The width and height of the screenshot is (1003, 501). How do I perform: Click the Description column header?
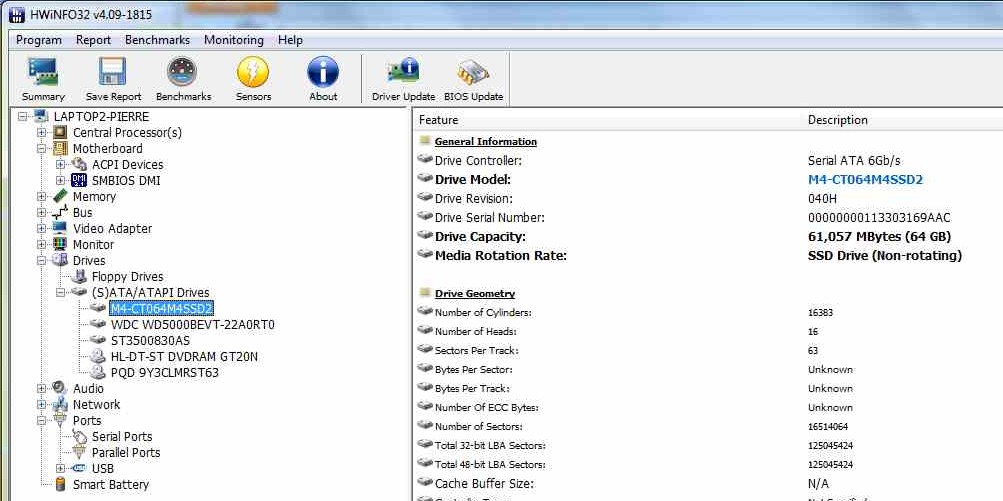click(903, 120)
